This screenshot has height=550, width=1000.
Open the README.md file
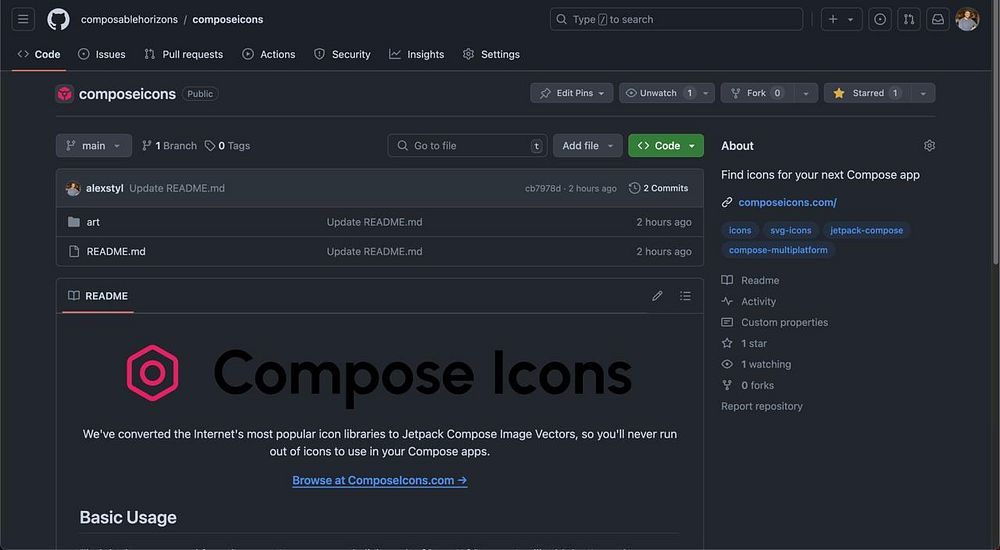(x=116, y=251)
